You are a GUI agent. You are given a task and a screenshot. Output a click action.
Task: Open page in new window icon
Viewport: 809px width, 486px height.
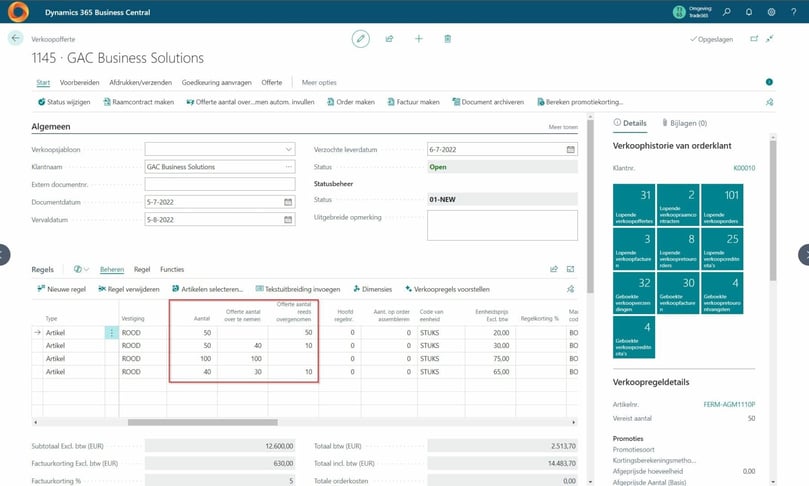[x=754, y=39]
